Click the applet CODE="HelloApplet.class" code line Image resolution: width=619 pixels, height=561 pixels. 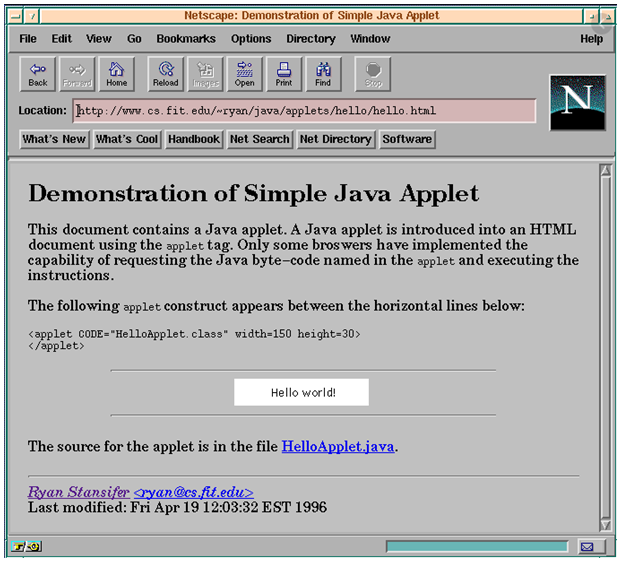(x=194, y=334)
